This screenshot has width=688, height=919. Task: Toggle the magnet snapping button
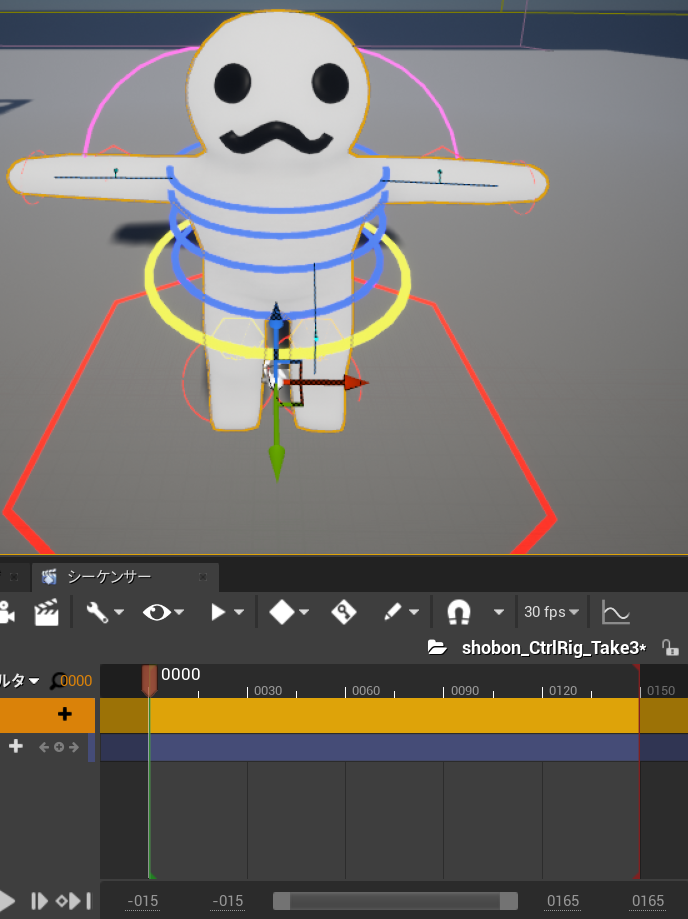coord(459,612)
